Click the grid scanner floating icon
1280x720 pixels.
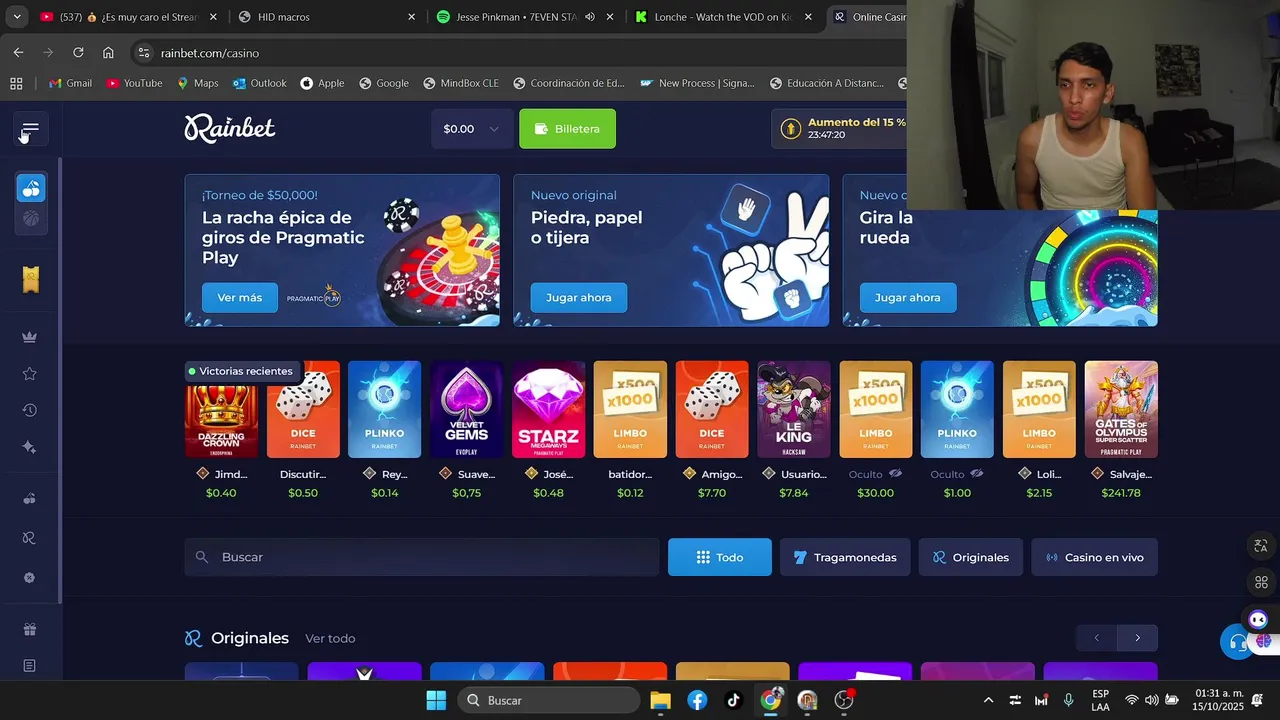point(1261,582)
